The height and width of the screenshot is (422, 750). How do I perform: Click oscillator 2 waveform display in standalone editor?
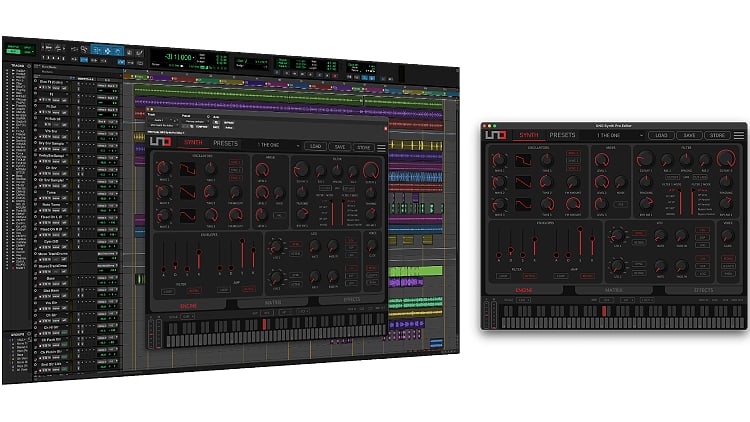[x=523, y=182]
